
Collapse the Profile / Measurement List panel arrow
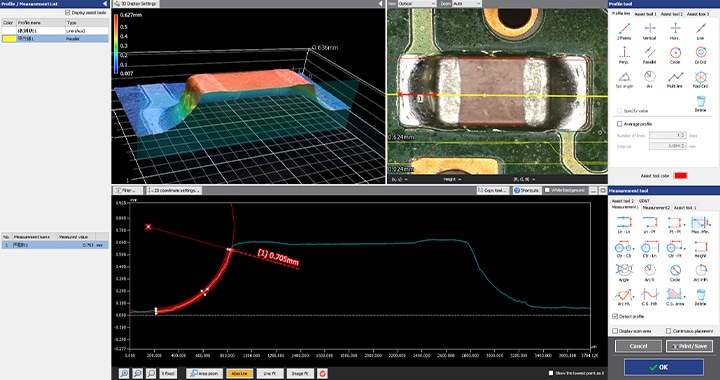click(104, 4)
